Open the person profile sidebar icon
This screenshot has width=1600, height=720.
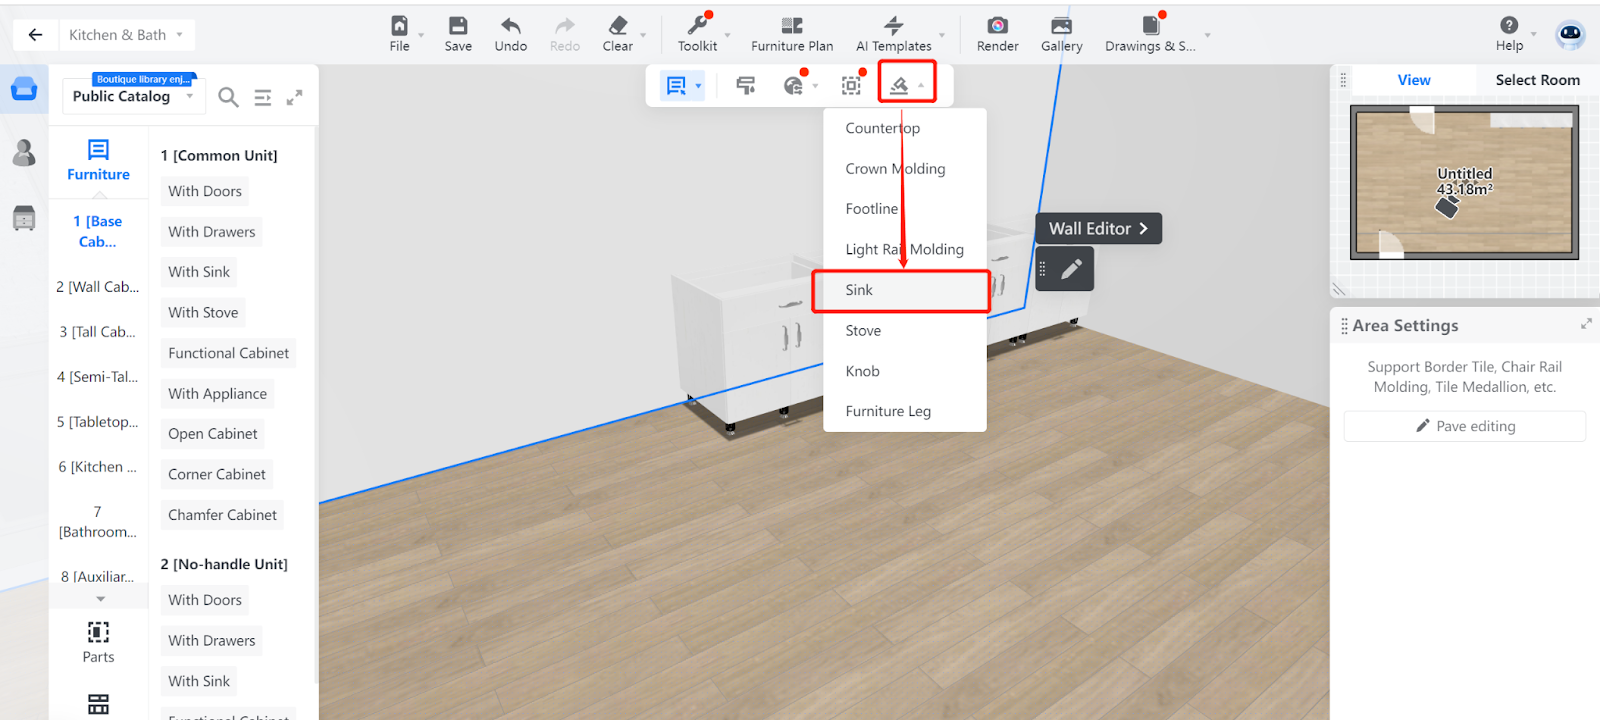click(x=24, y=153)
